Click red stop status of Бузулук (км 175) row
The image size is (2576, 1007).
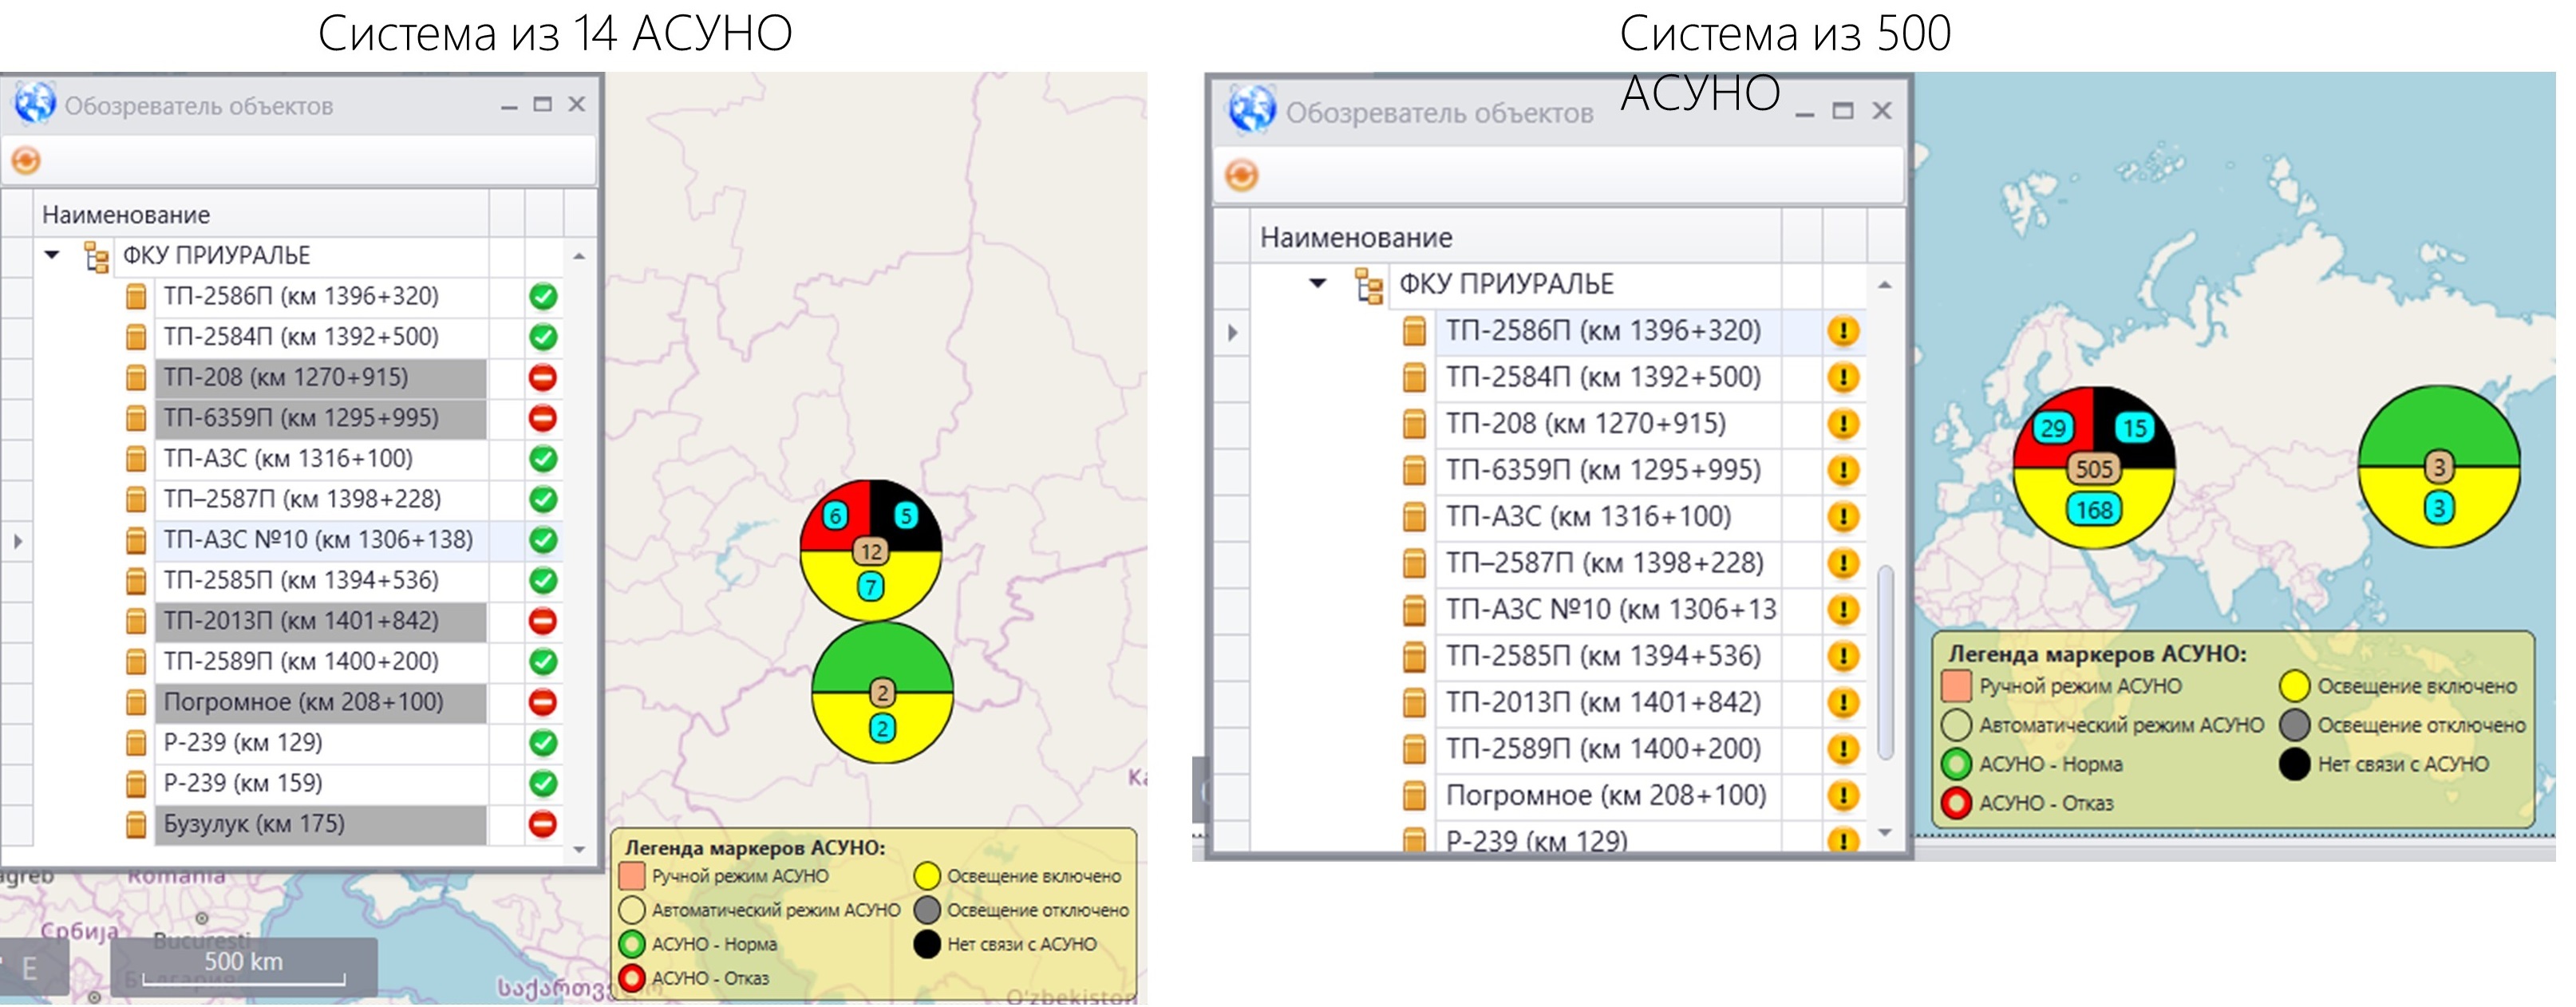[x=543, y=824]
